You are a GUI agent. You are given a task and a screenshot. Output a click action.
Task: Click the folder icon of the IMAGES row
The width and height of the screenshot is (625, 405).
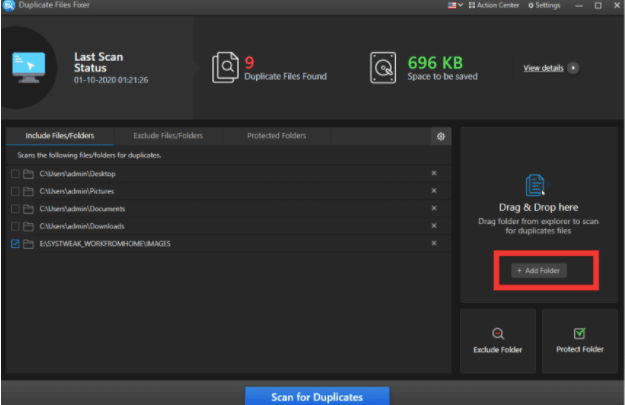28,244
